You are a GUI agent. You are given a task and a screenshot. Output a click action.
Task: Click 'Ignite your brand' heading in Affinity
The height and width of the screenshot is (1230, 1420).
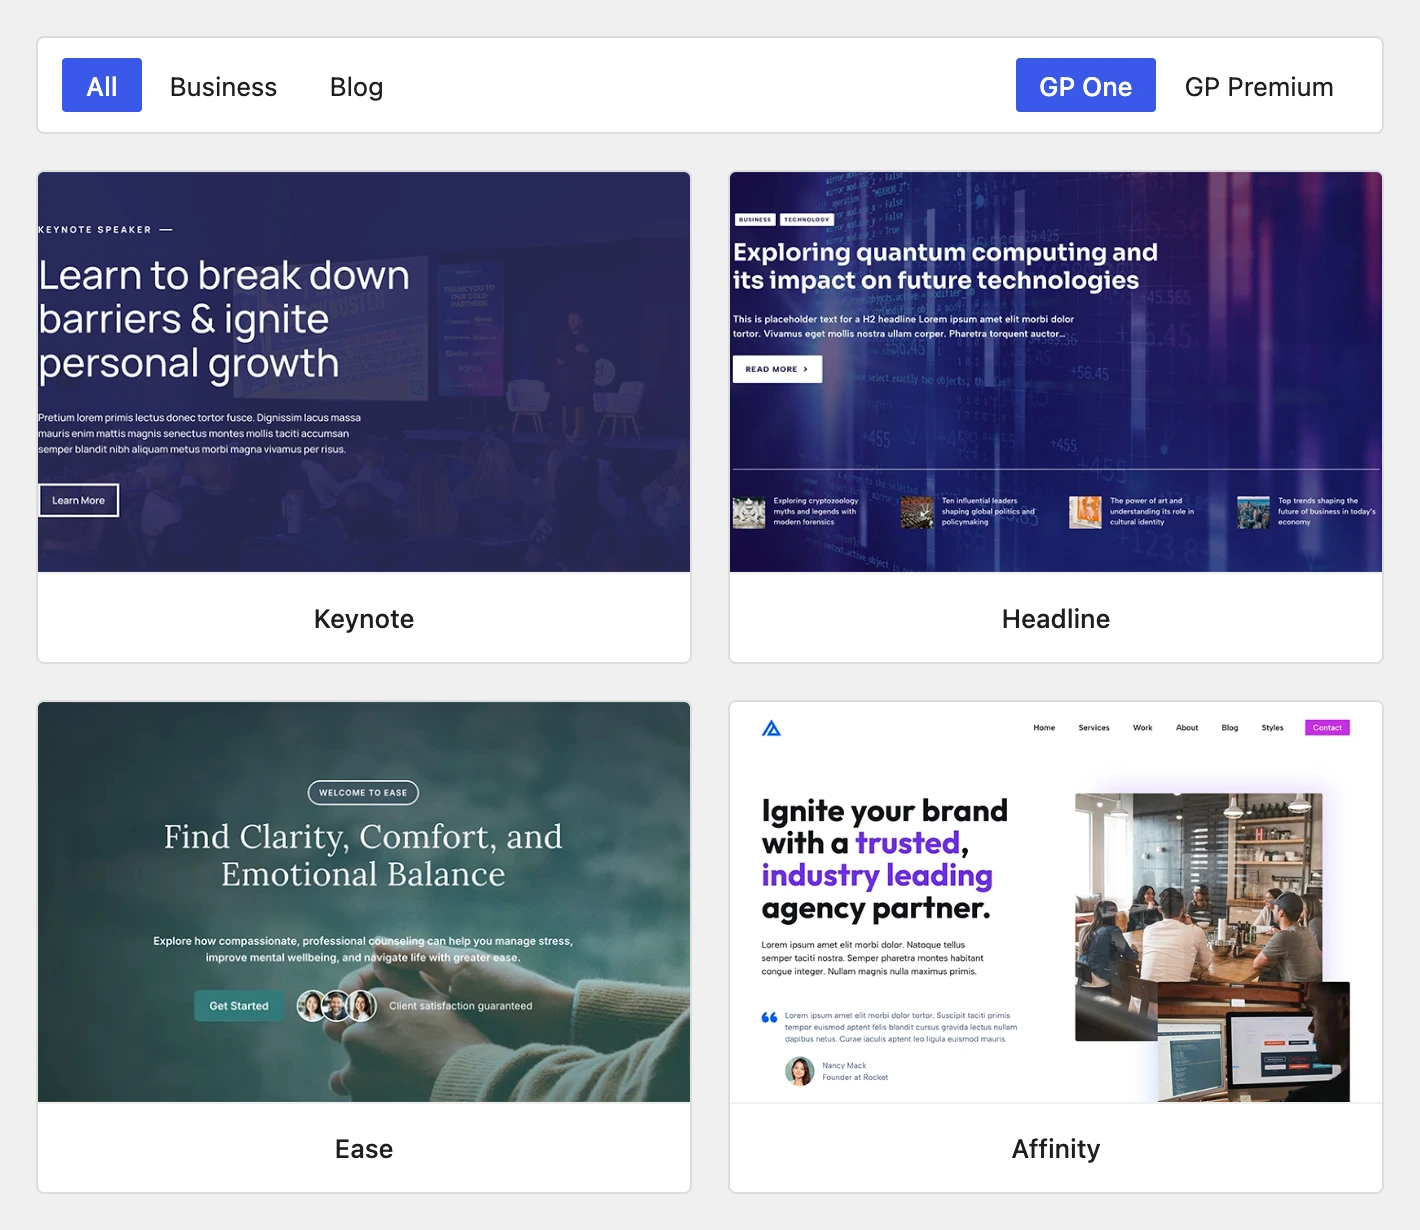885,859
